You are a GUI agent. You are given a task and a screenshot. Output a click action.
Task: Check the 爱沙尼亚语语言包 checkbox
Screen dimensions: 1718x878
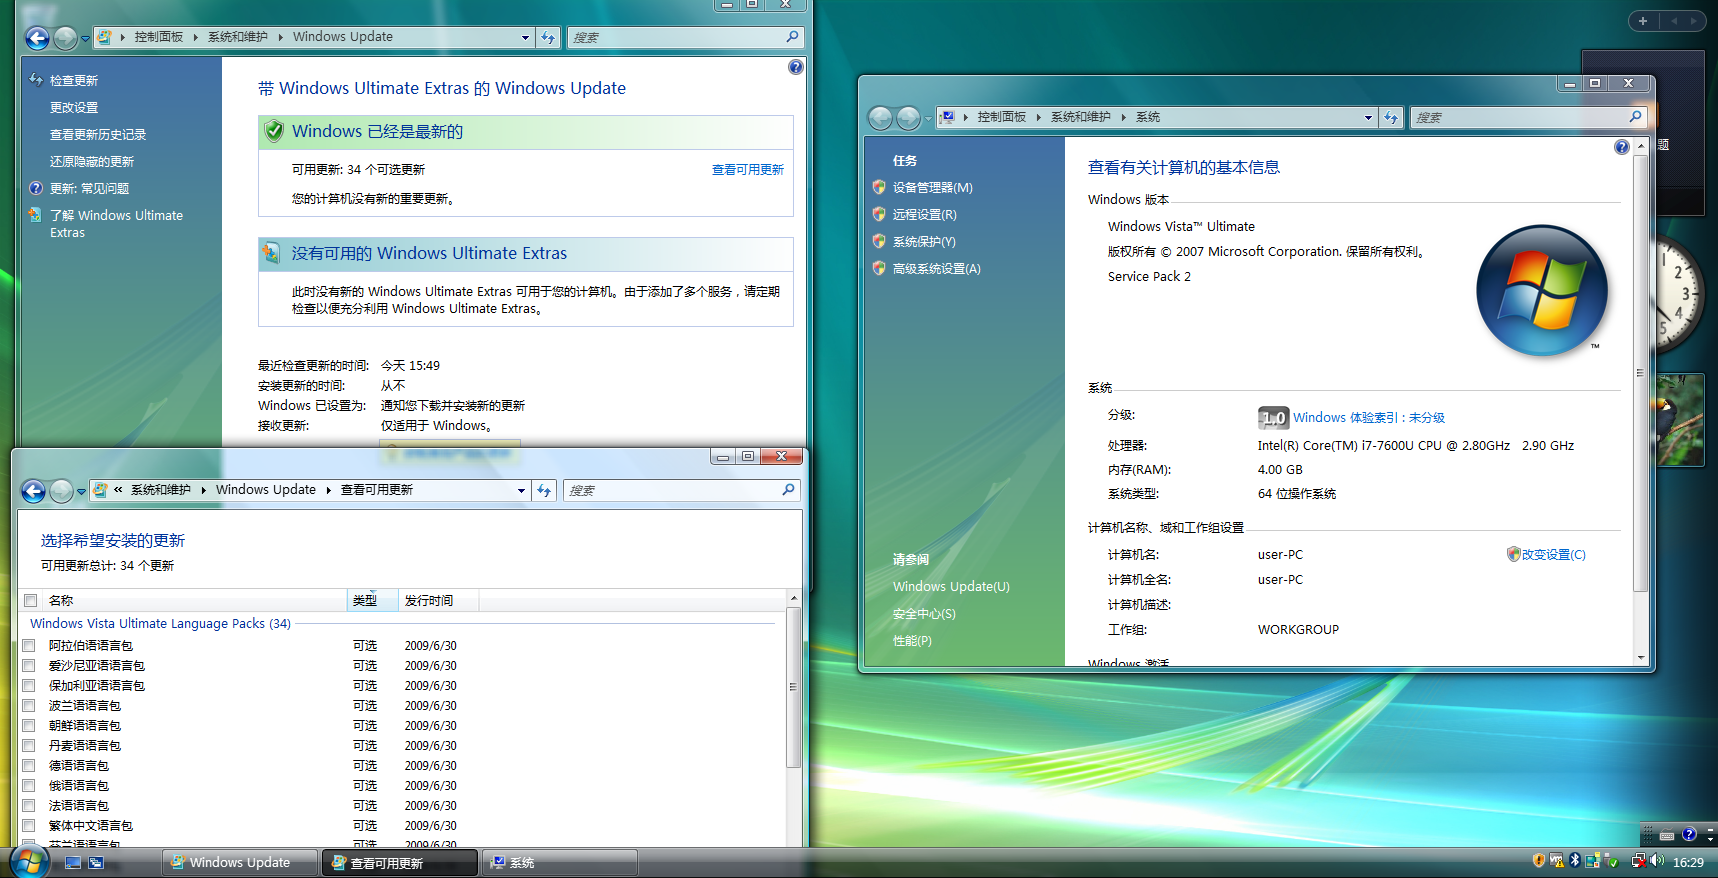click(x=29, y=666)
